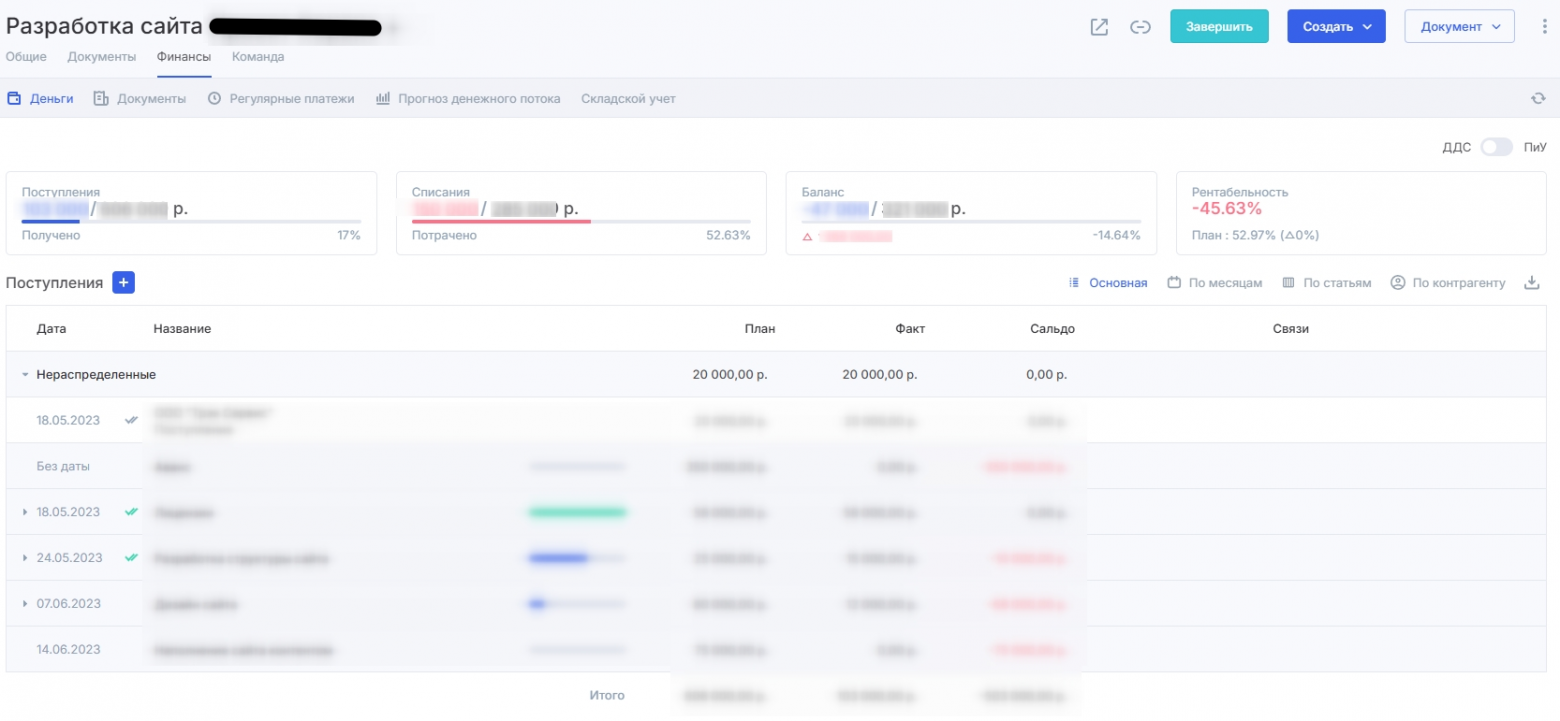Click the 17% received percentage
1560x721 pixels.
coord(349,235)
